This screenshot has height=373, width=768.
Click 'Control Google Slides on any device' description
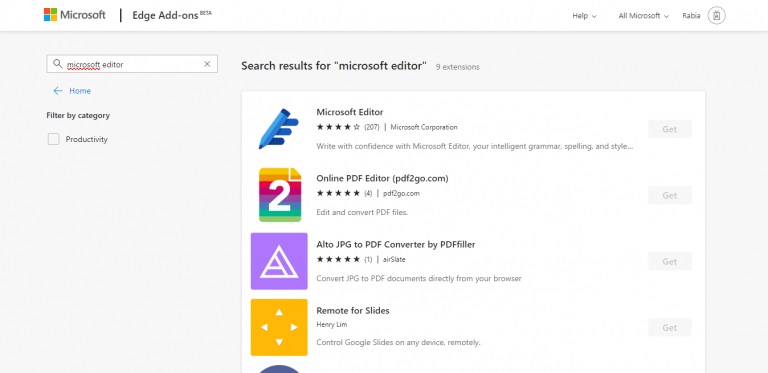pyautogui.click(x=398, y=342)
